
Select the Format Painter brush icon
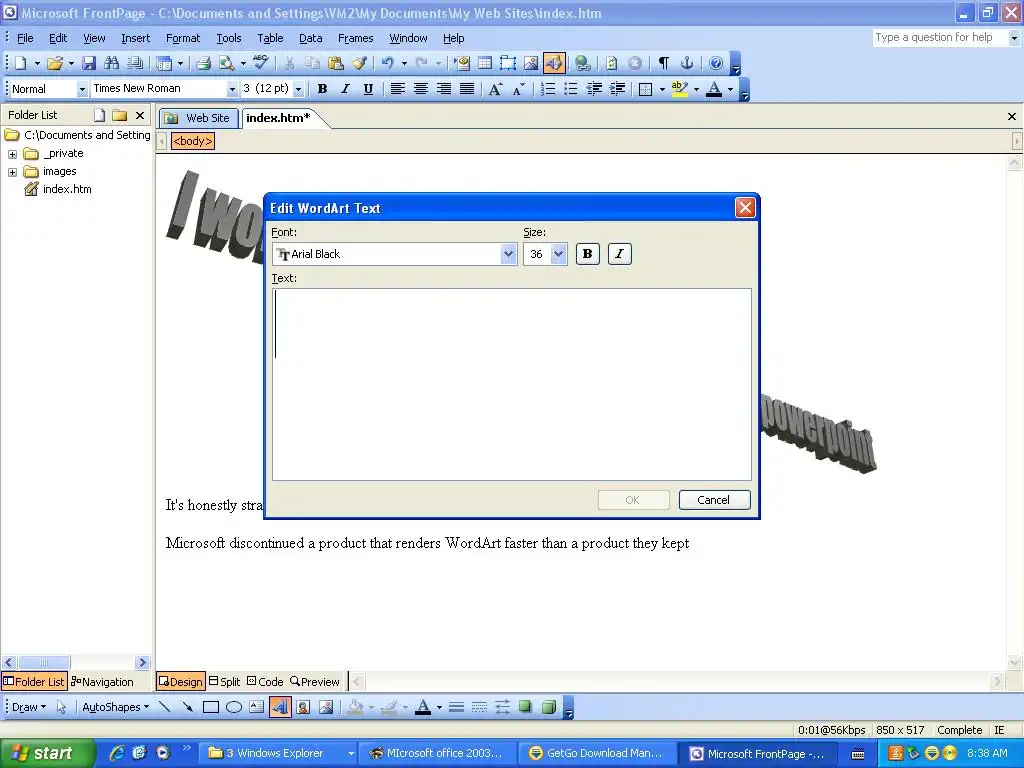(x=359, y=63)
